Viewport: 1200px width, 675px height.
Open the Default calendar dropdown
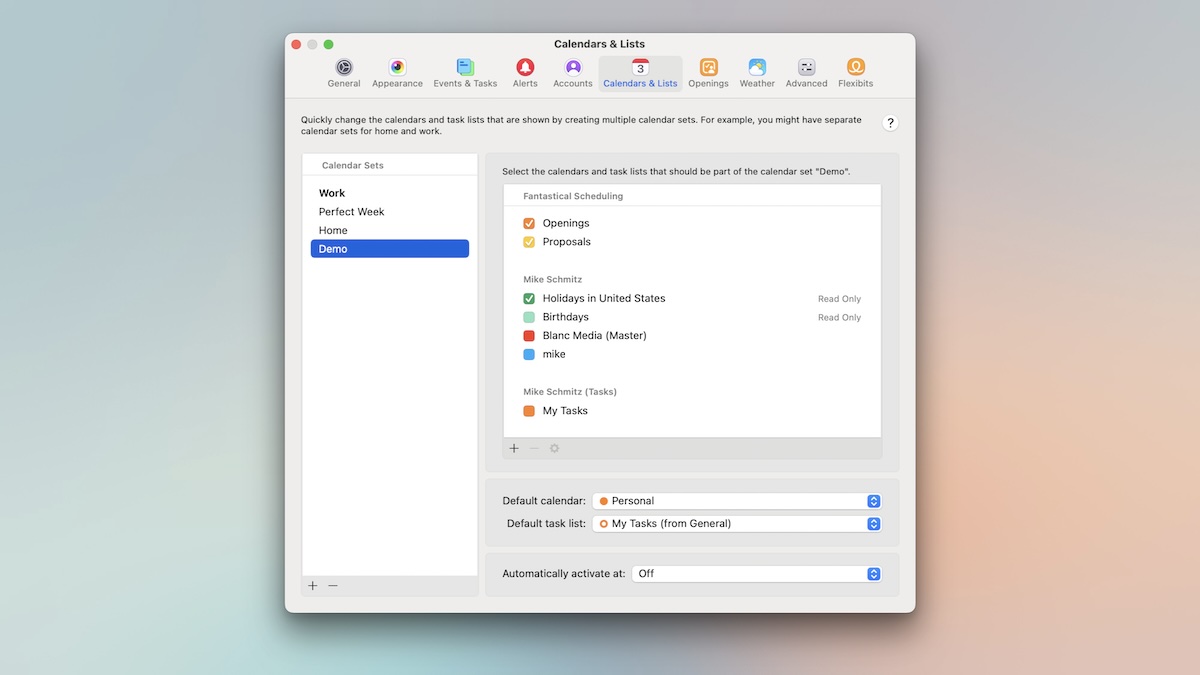(x=737, y=501)
